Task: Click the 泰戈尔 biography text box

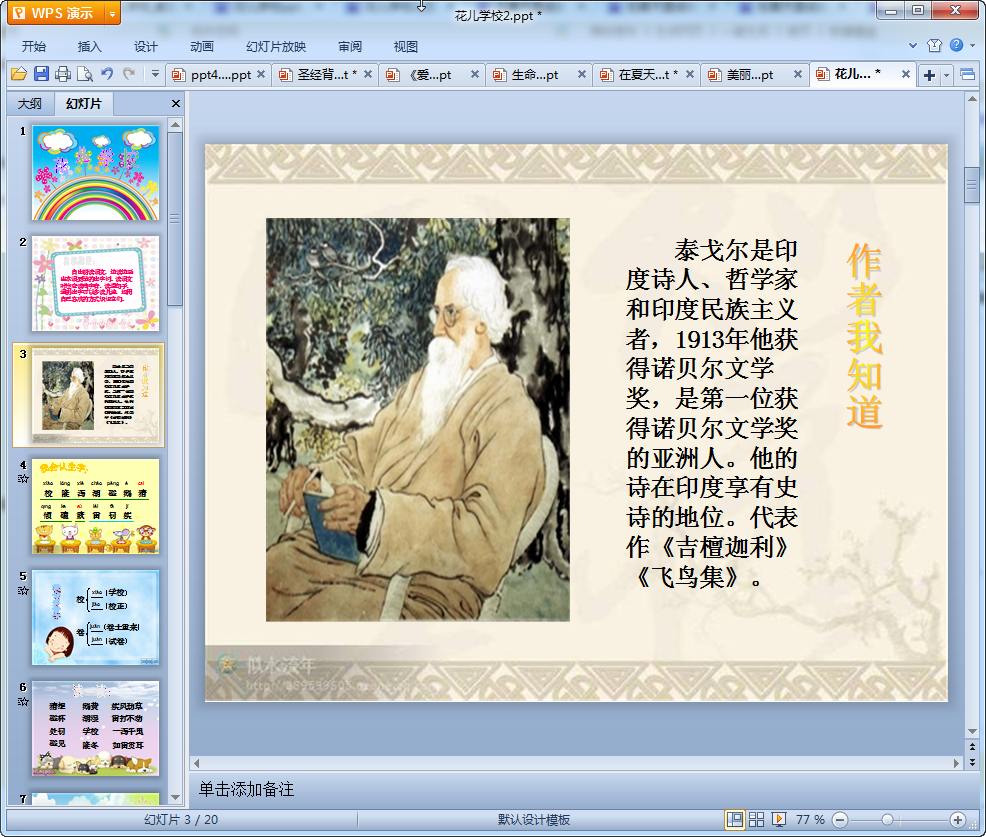Action: pyautogui.click(x=711, y=413)
